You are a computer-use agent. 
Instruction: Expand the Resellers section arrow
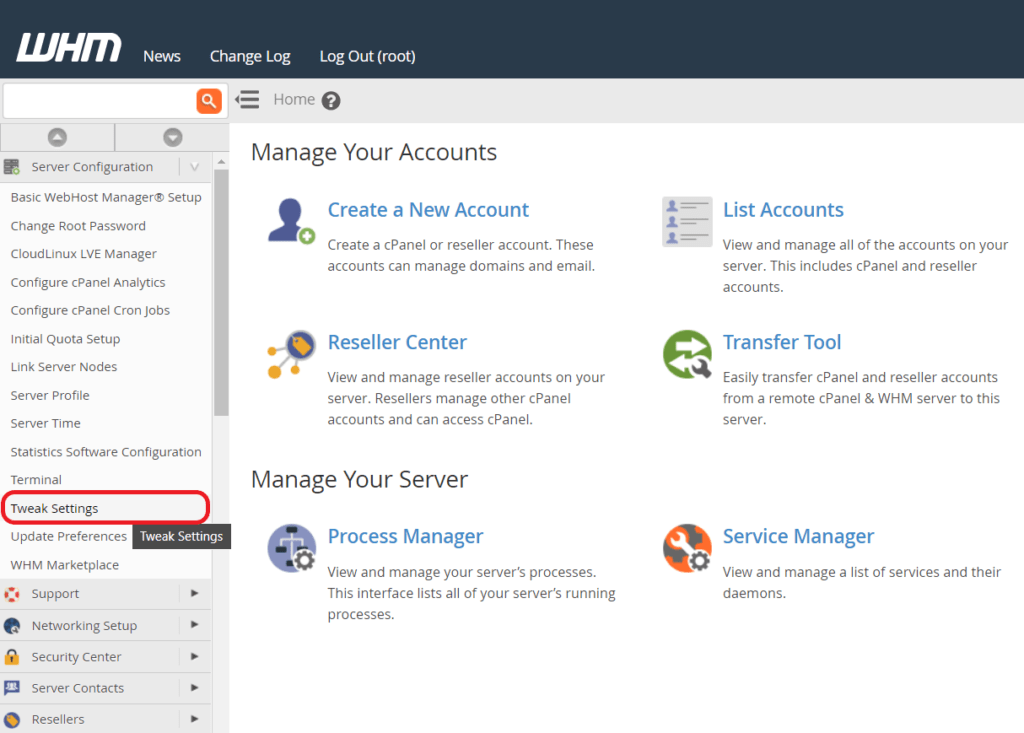pos(195,719)
